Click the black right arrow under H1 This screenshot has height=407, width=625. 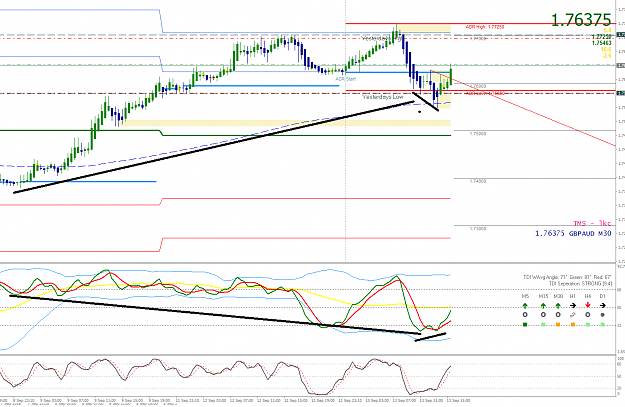(573, 306)
